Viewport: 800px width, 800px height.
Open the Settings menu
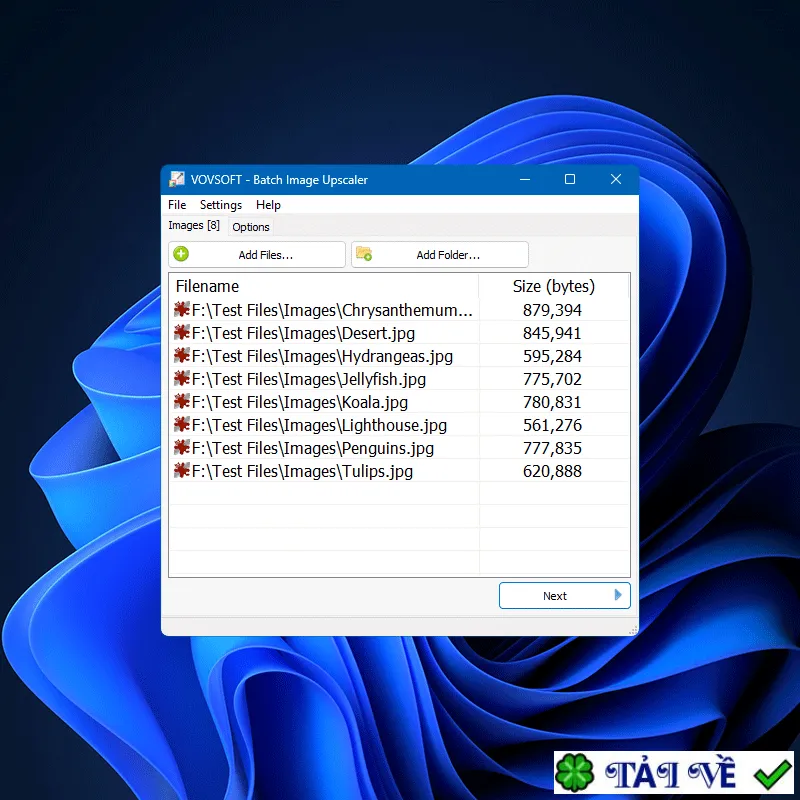(220, 205)
